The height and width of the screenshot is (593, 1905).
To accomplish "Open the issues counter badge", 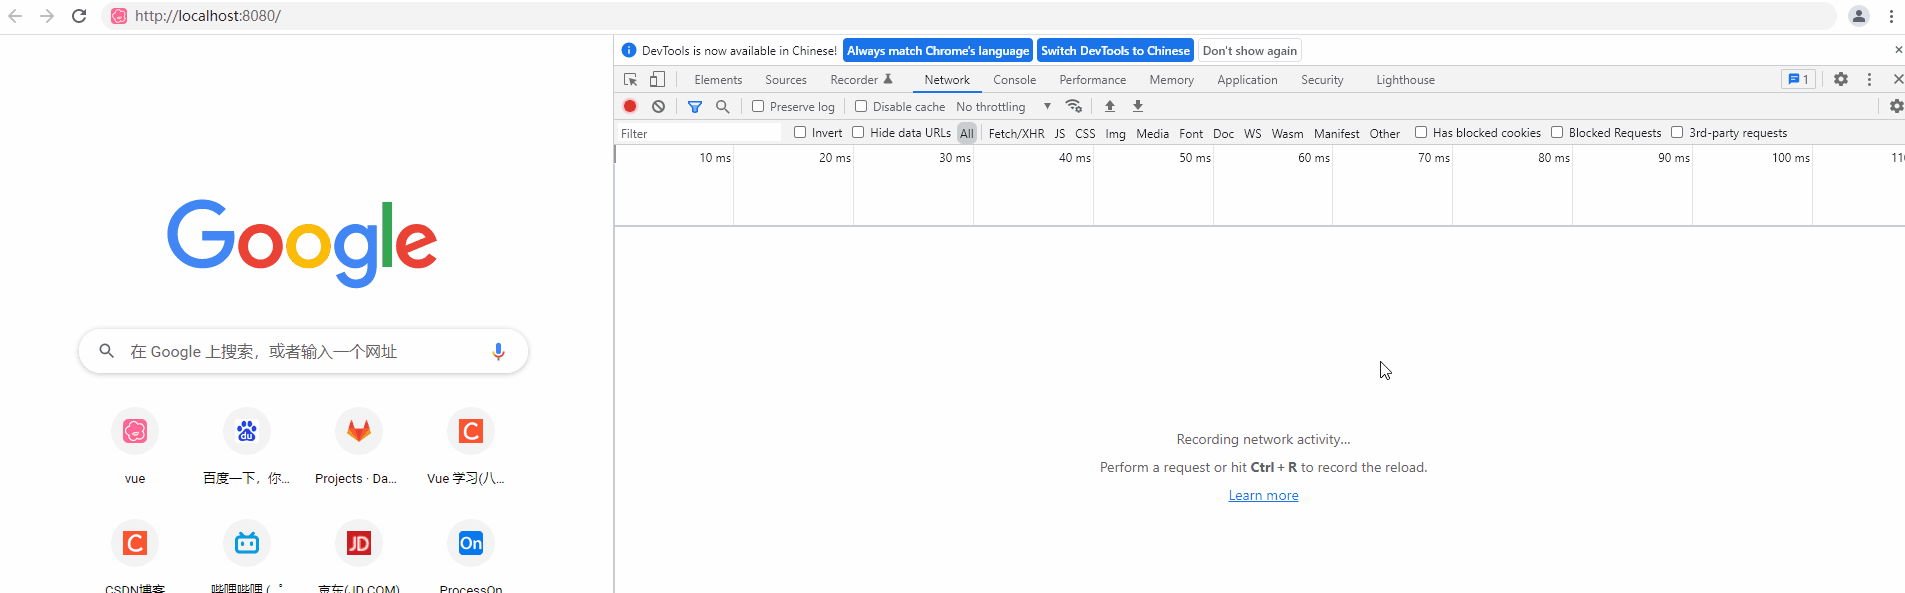I will pos(1798,79).
